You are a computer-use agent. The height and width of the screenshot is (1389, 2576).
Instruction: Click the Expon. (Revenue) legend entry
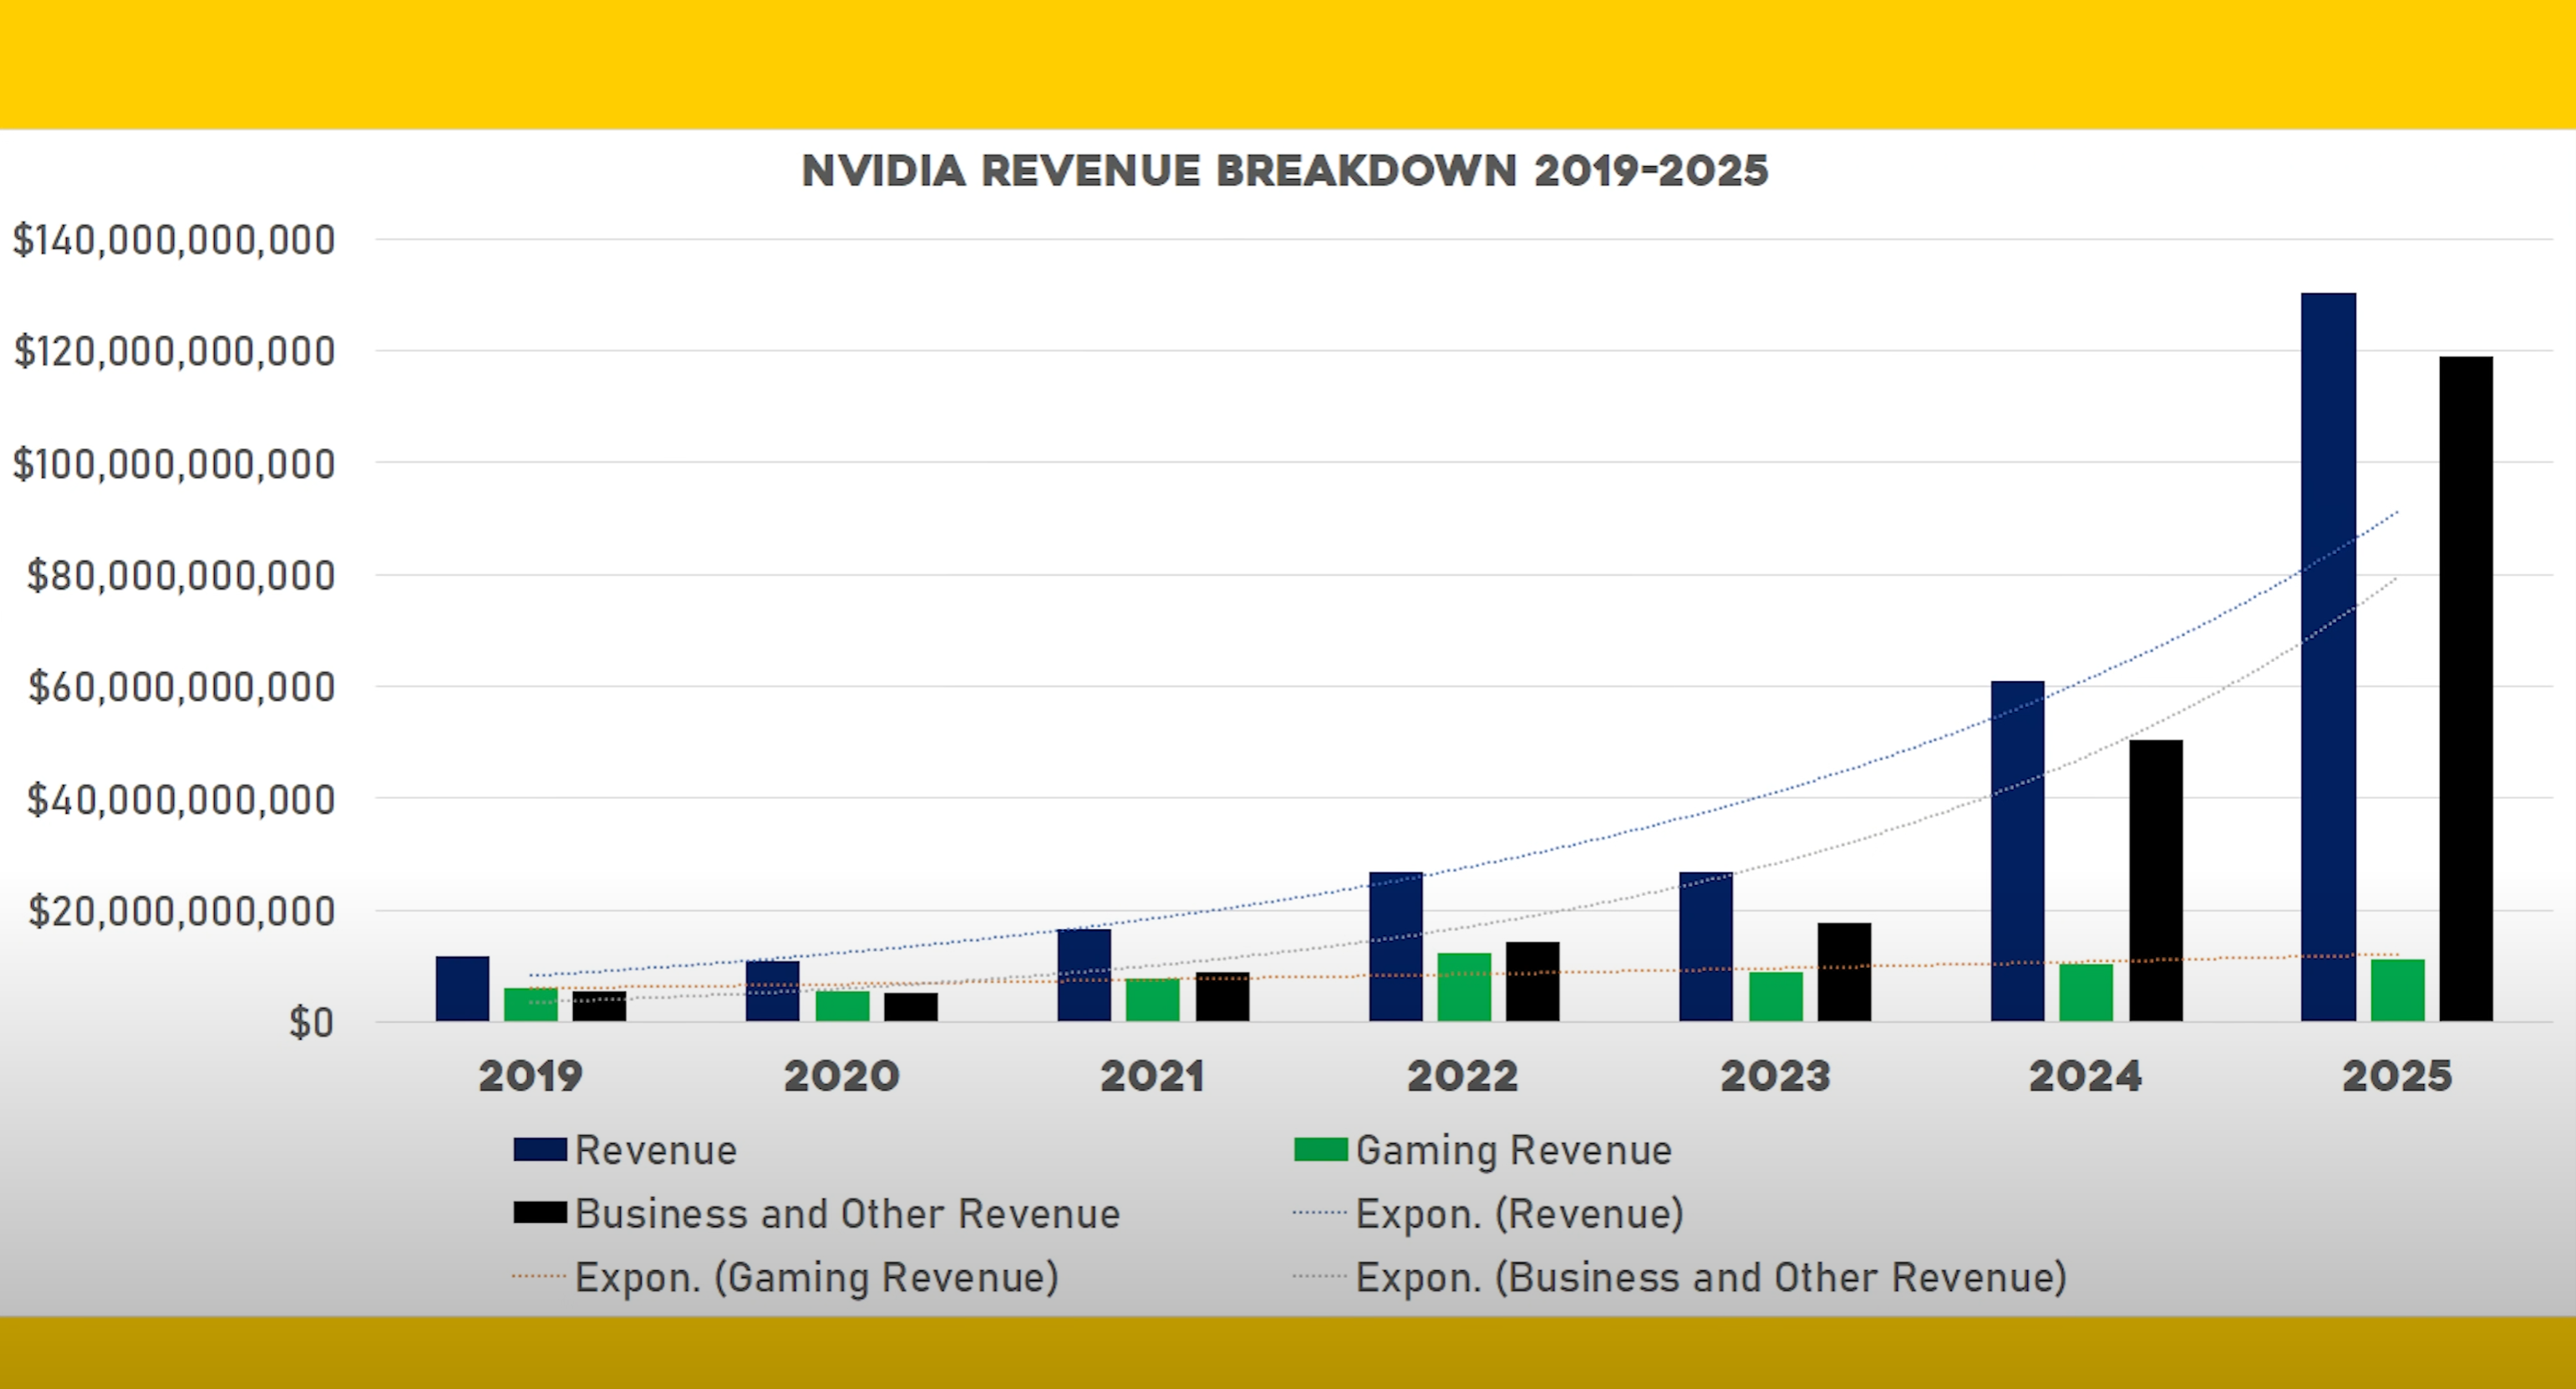pos(1488,1214)
